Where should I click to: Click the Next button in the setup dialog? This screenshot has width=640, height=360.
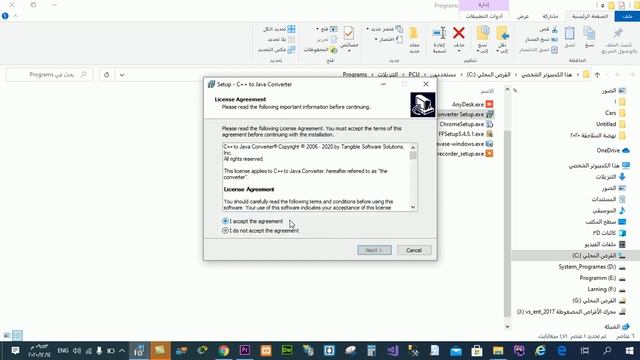pyautogui.click(x=374, y=250)
